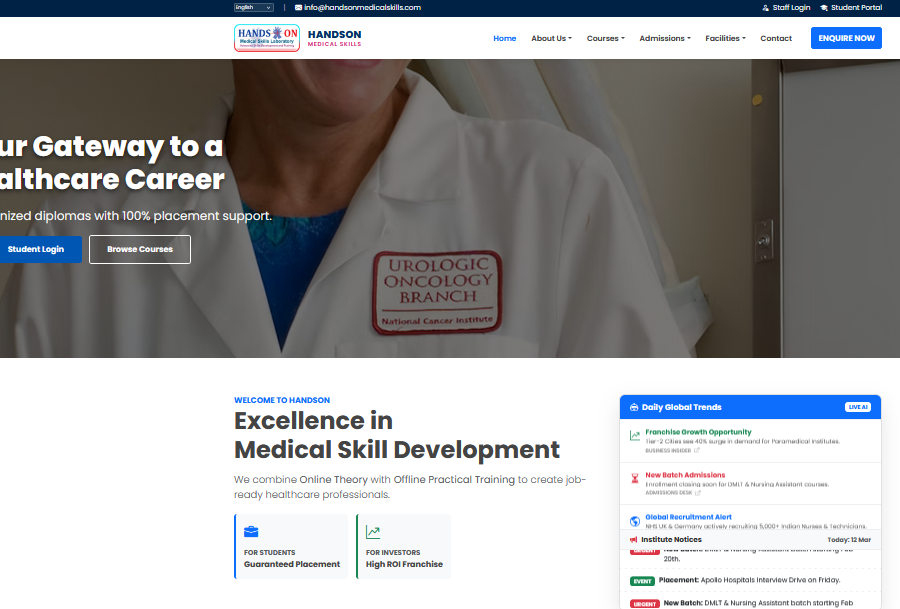900x609 pixels.
Task: Click the Hands On Medical Skills logo
Action: [x=267, y=38]
